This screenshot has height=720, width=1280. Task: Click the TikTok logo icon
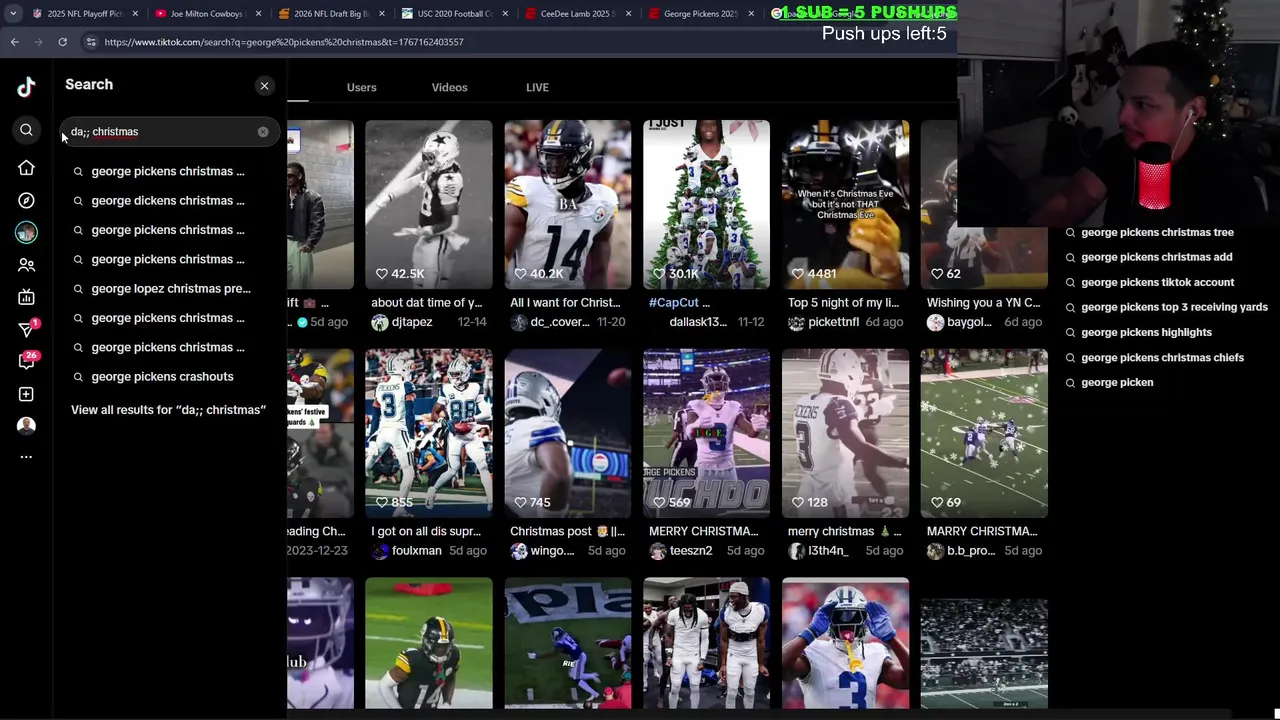coord(26,87)
